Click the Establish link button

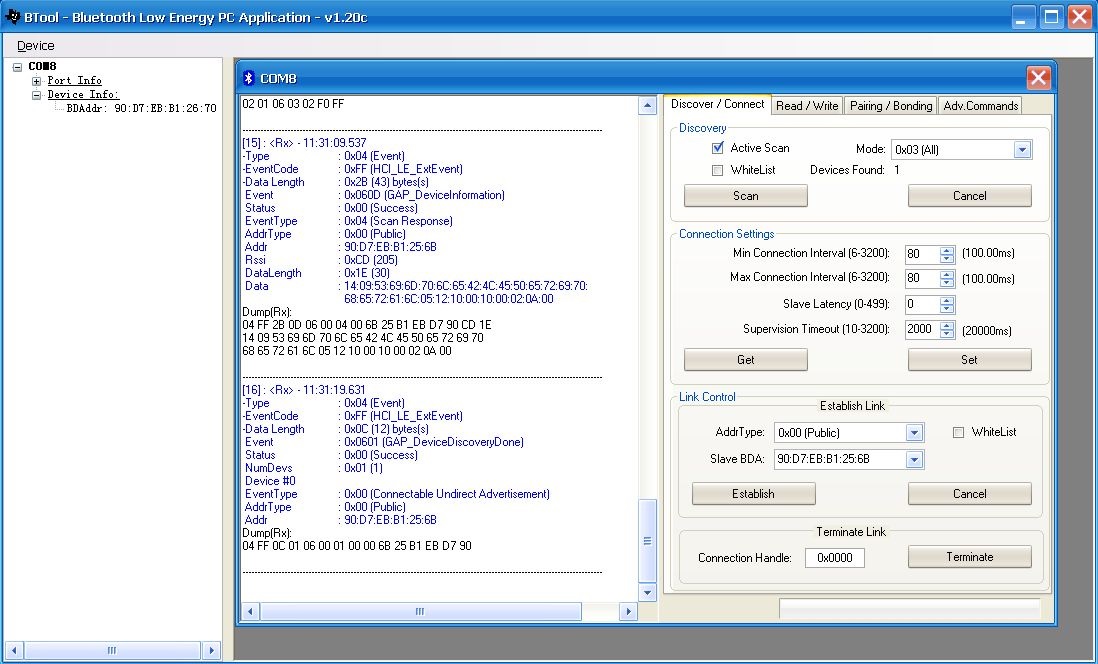coord(753,494)
